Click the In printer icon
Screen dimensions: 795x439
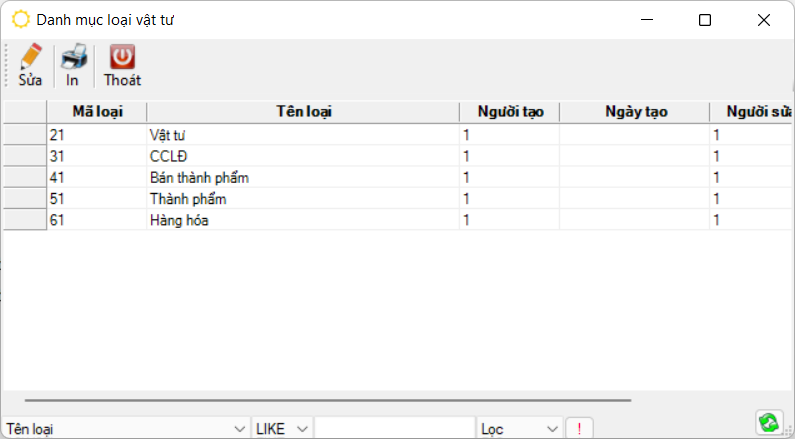pos(73,58)
